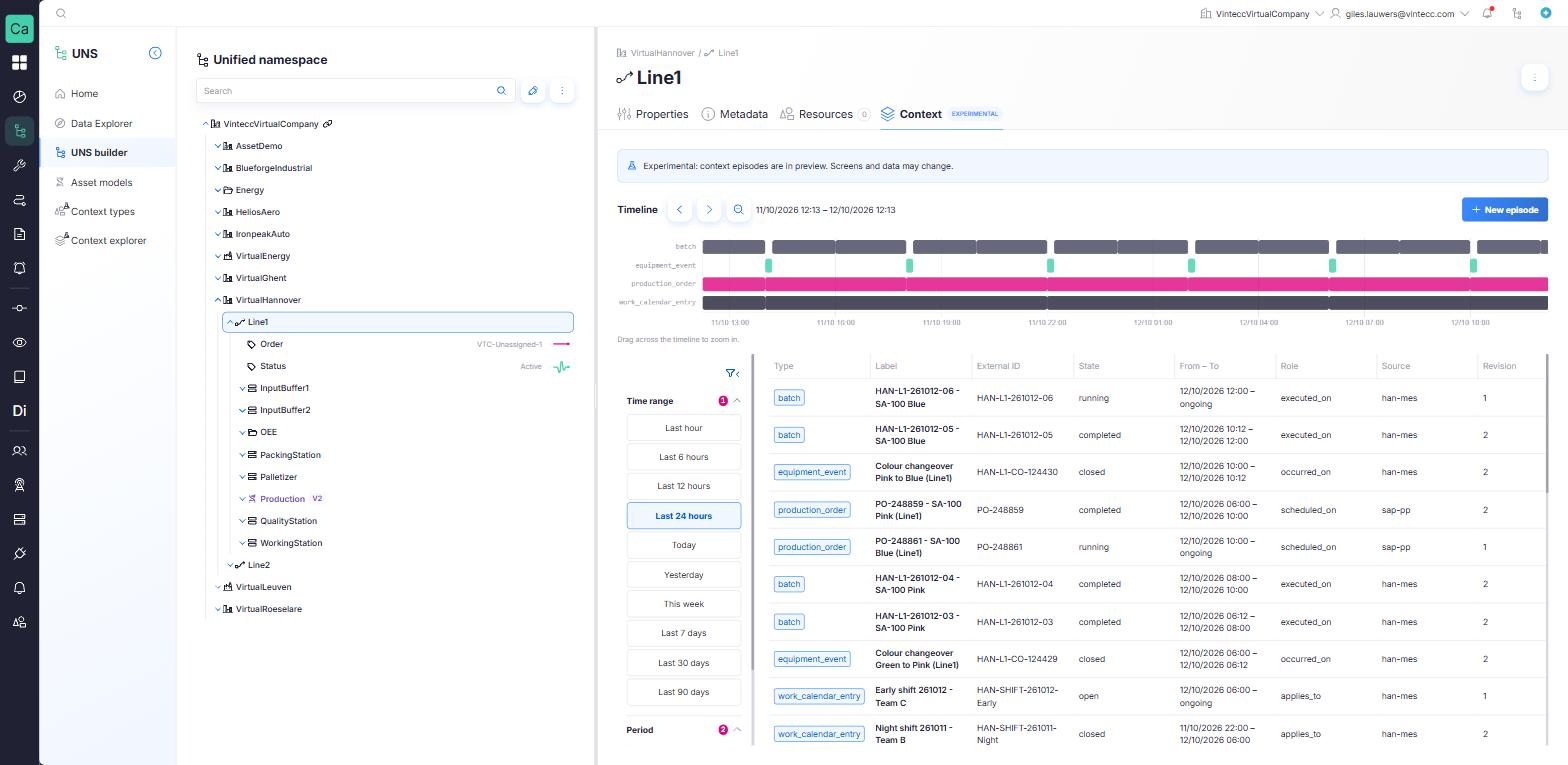Collapse the Time range filter section
The image size is (1568, 765).
pos(737,401)
